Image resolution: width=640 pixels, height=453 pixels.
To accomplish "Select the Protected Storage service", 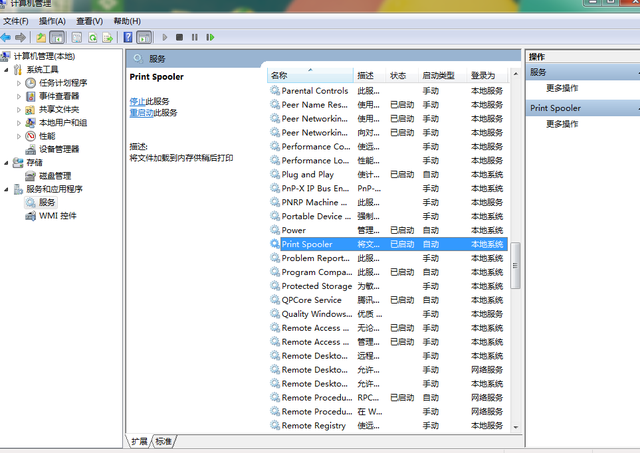I will (x=387, y=286).
